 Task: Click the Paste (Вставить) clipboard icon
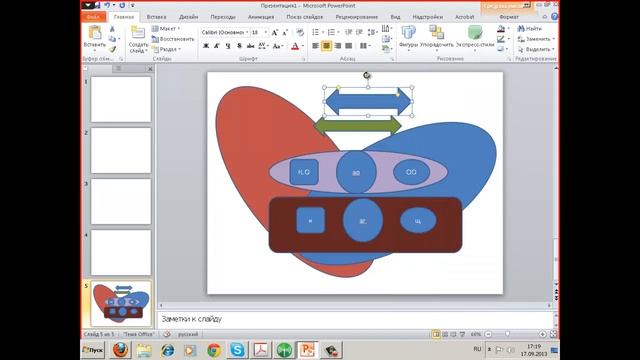click(x=95, y=32)
